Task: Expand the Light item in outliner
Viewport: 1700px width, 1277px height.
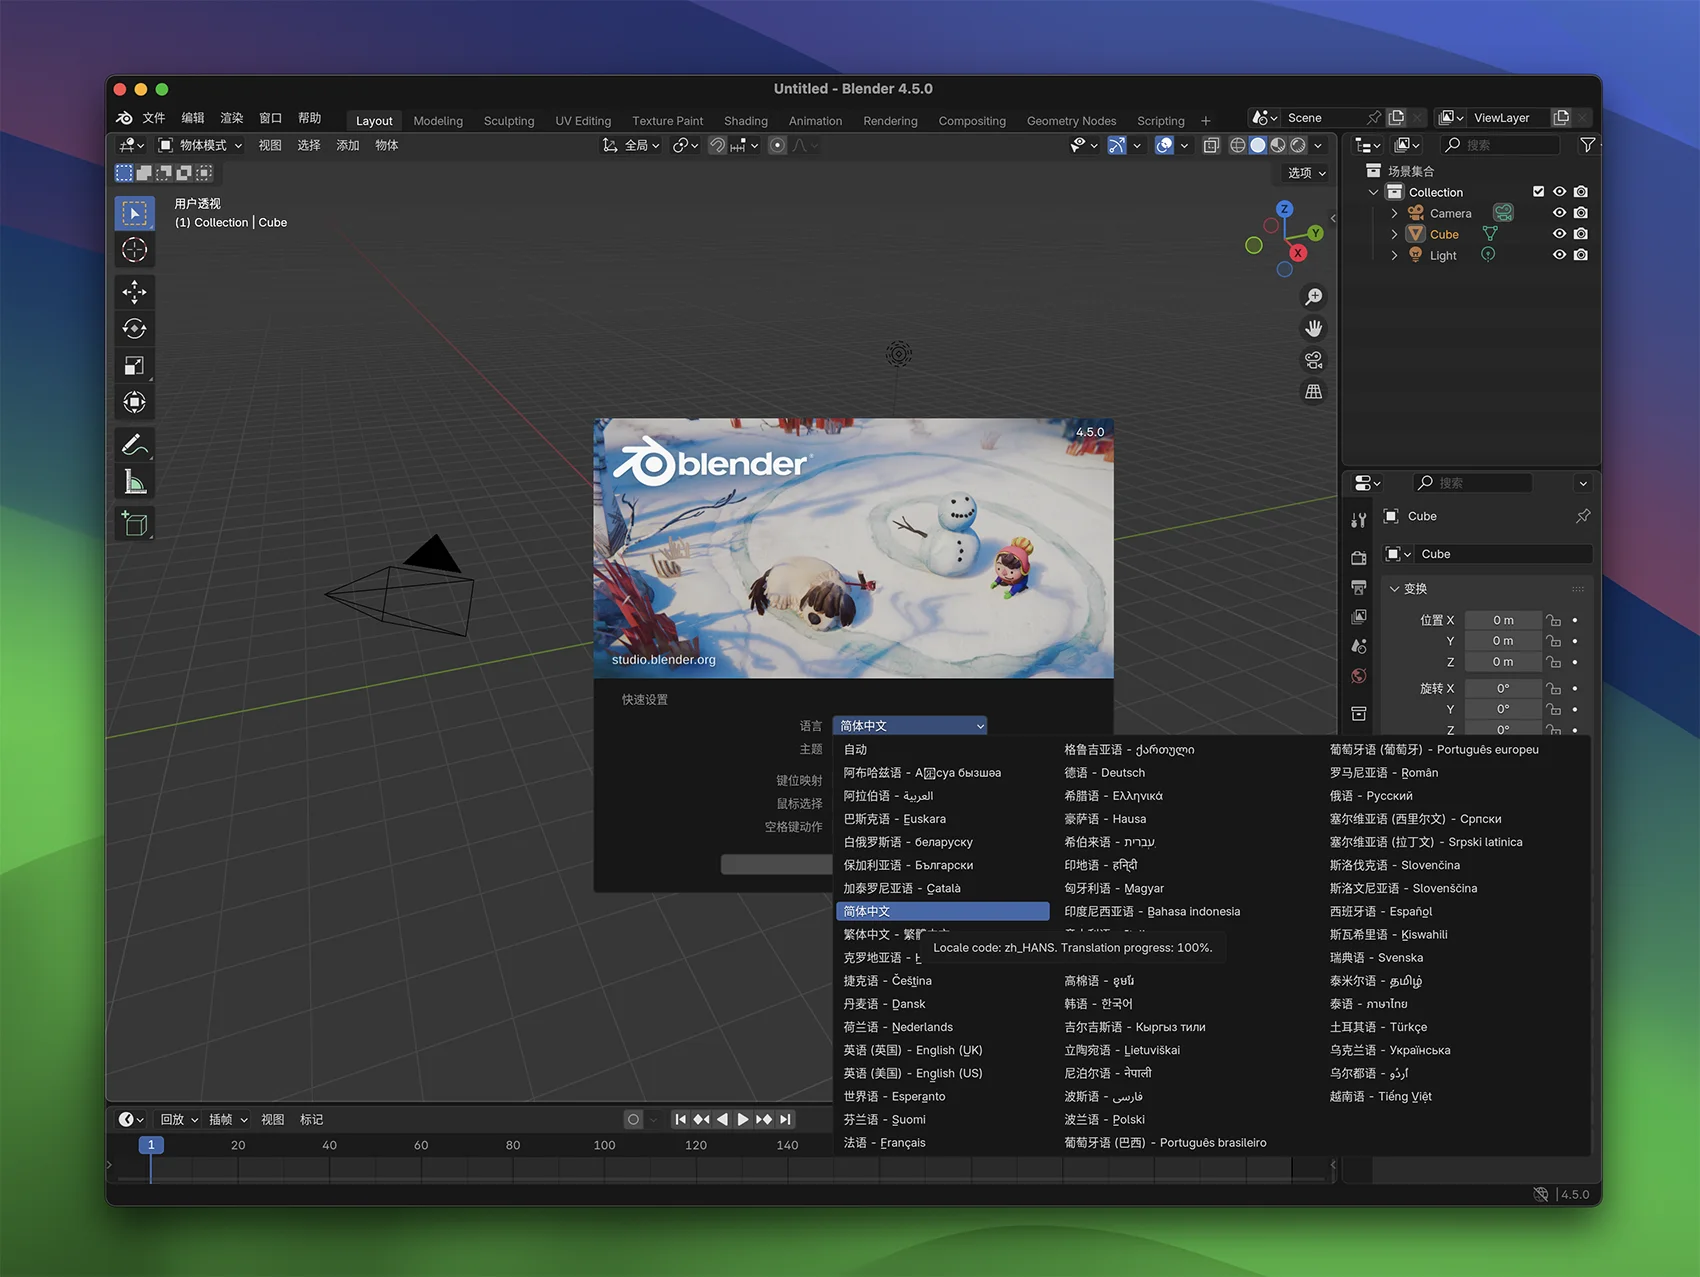Action: 1394,255
